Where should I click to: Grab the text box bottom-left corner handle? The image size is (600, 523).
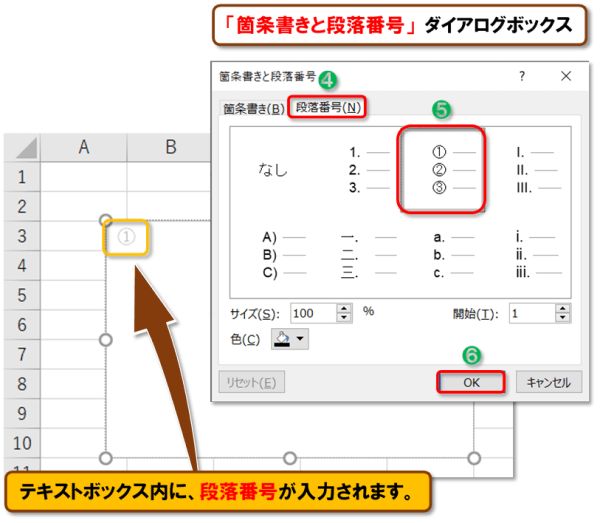(106, 458)
